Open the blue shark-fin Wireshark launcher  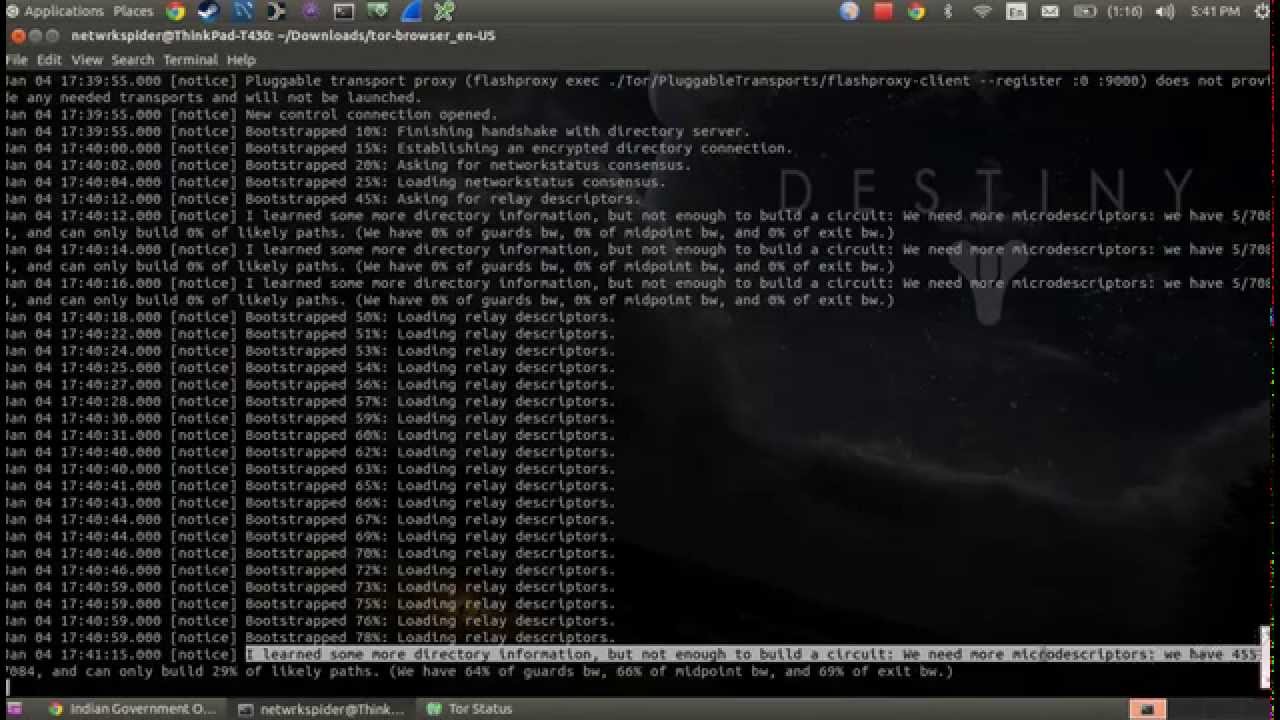coord(410,12)
